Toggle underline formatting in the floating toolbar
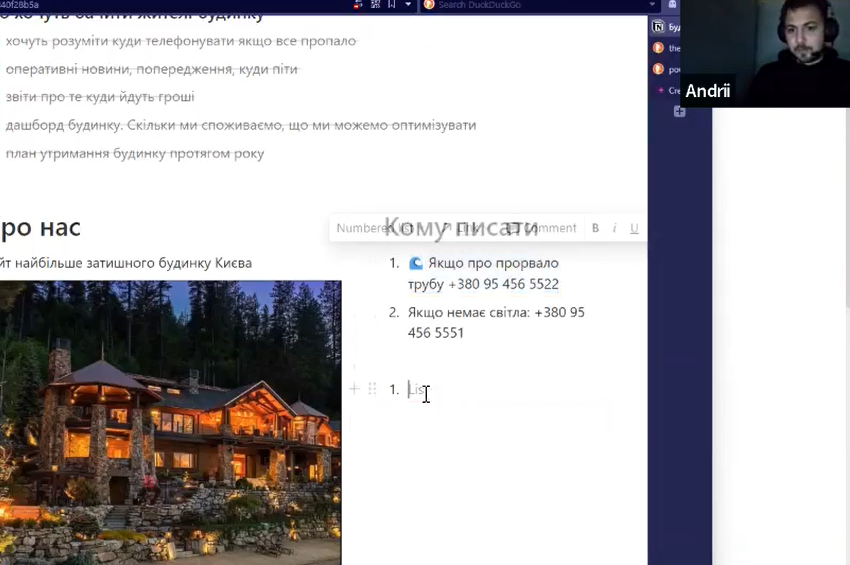The width and height of the screenshot is (850, 565). [x=634, y=228]
